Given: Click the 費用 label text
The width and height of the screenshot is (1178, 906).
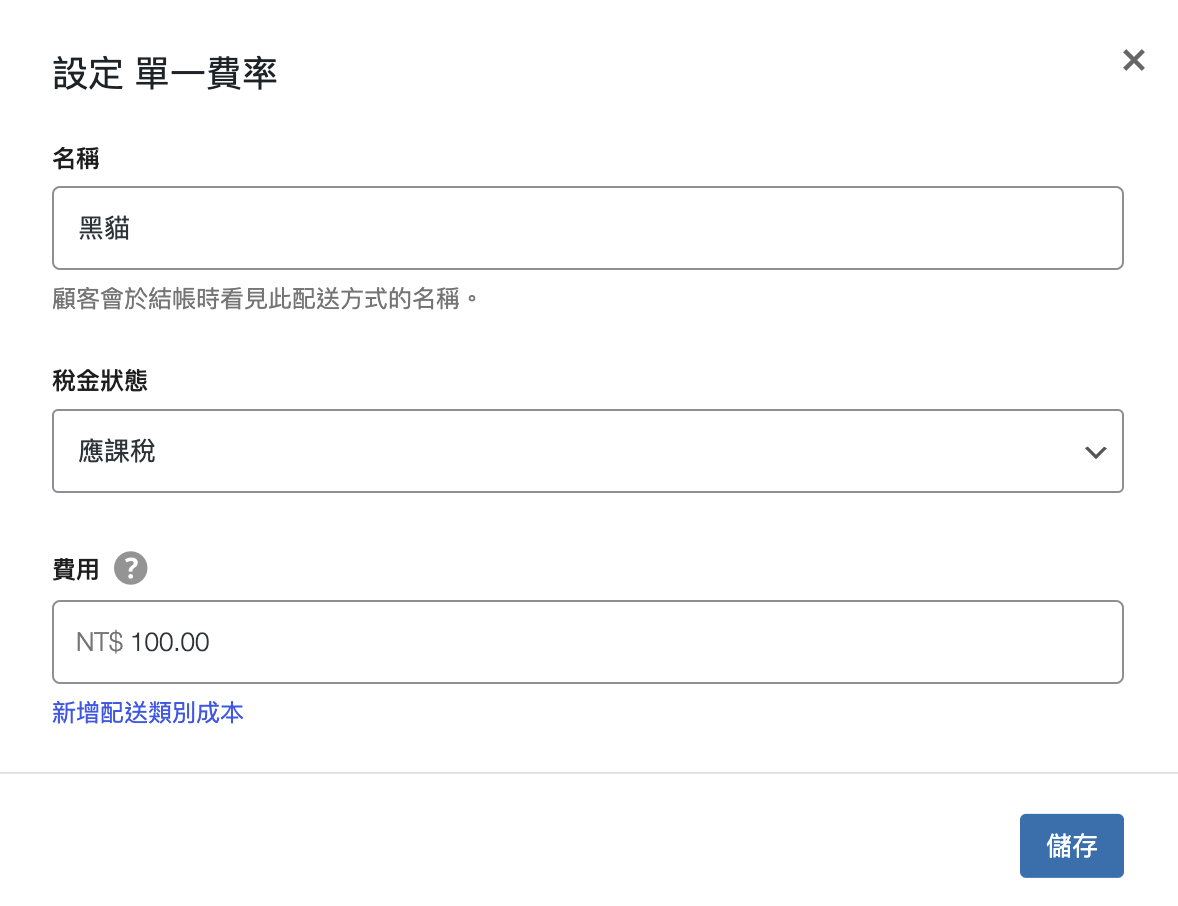Looking at the screenshot, I should click(76, 570).
